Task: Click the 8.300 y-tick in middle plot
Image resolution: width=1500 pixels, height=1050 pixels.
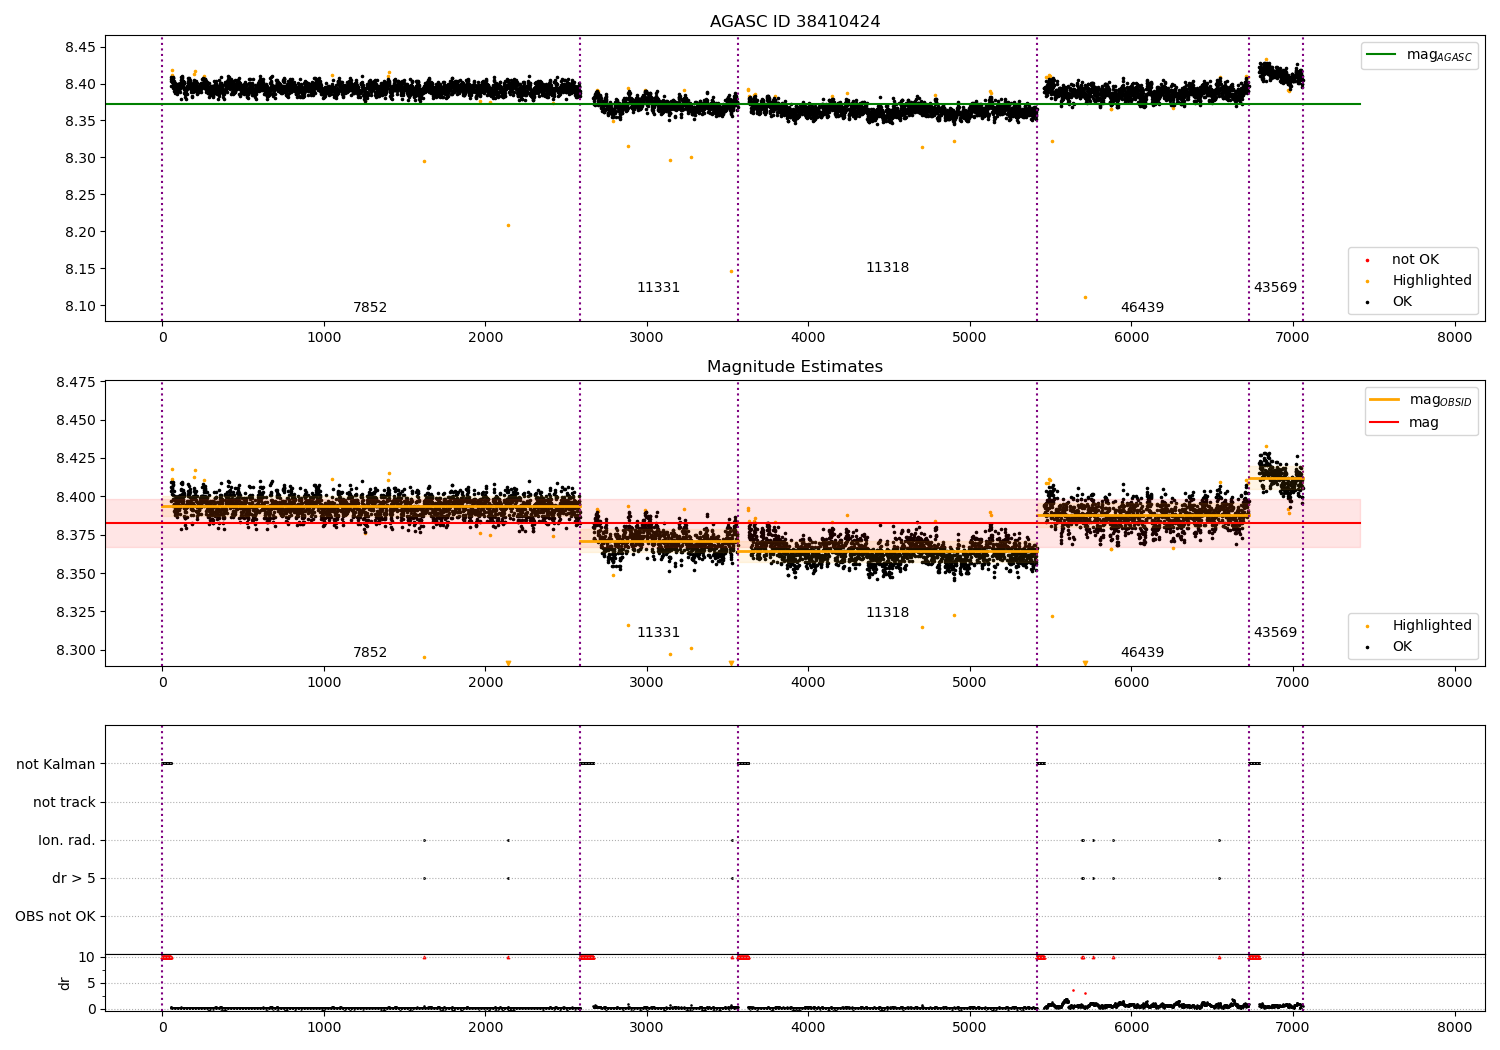Action: click(x=75, y=650)
